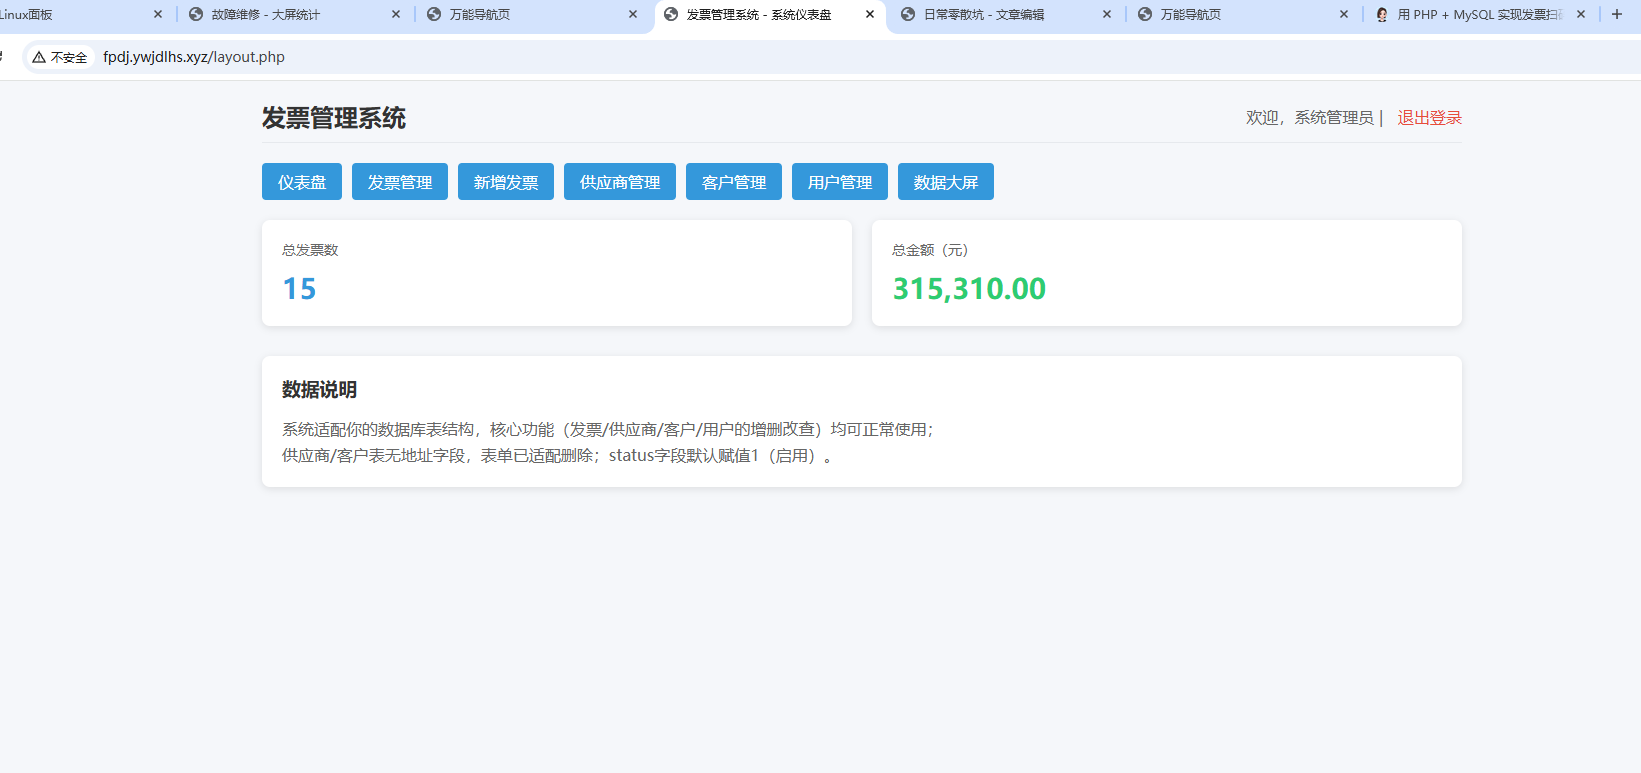Click the 总发票数 label
This screenshot has height=773, width=1641.
click(x=310, y=250)
